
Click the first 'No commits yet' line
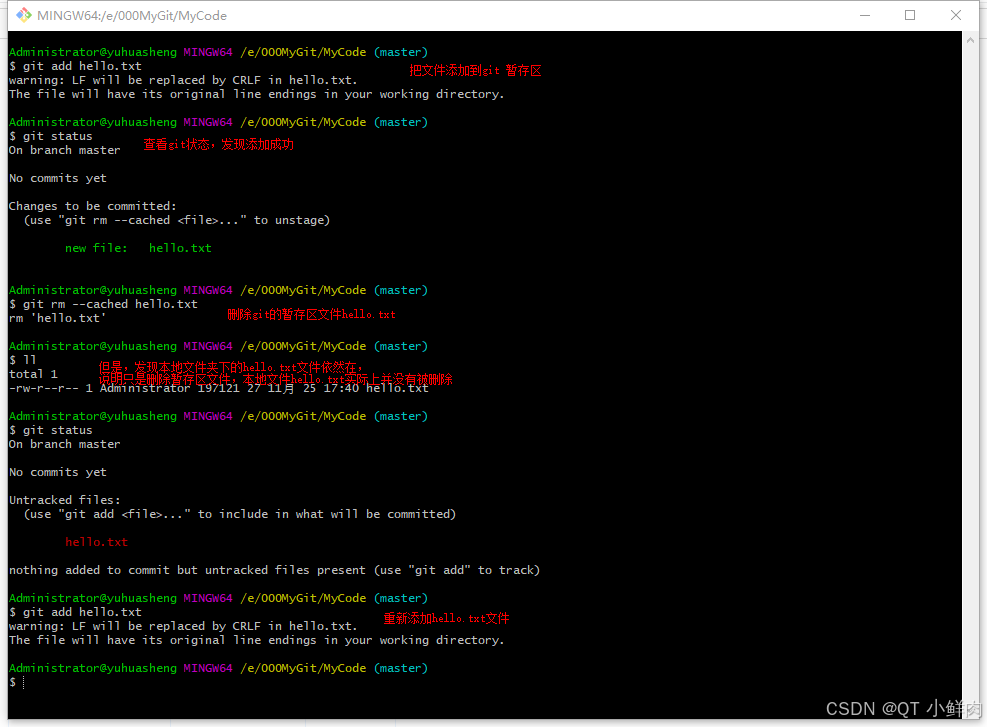pyautogui.click(x=58, y=178)
